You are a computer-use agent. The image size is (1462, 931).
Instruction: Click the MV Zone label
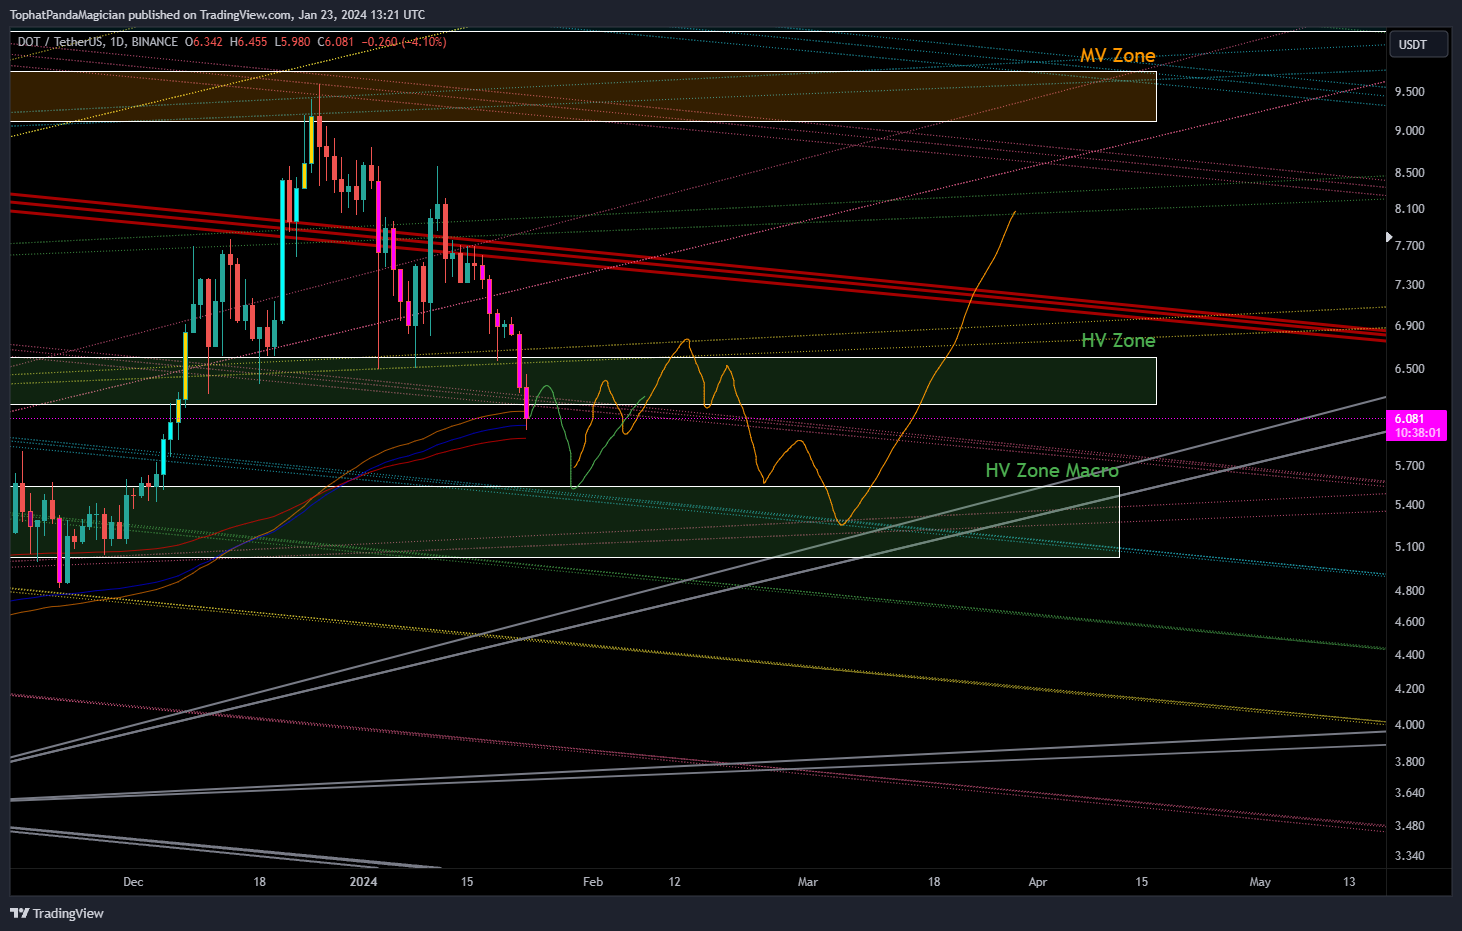(1117, 56)
